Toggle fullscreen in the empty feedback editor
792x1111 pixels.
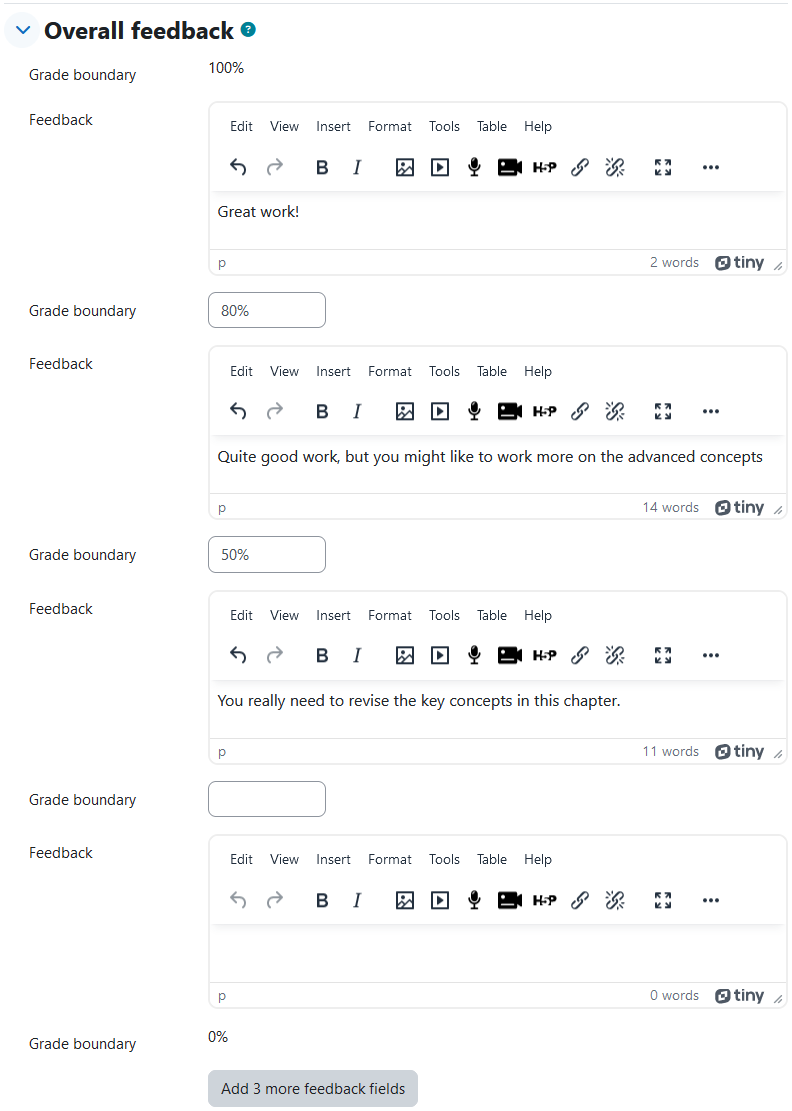click(662, 900)
